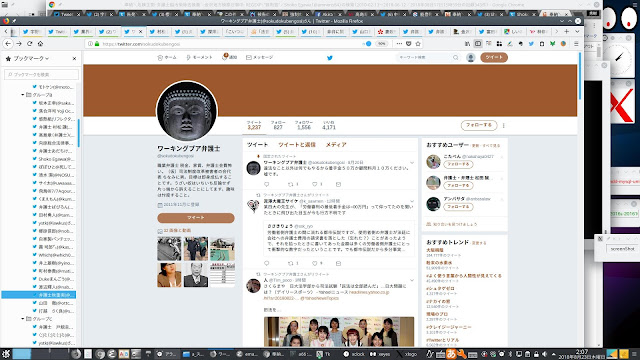Open a new Firefox tab with plus

tap(567, 31)
